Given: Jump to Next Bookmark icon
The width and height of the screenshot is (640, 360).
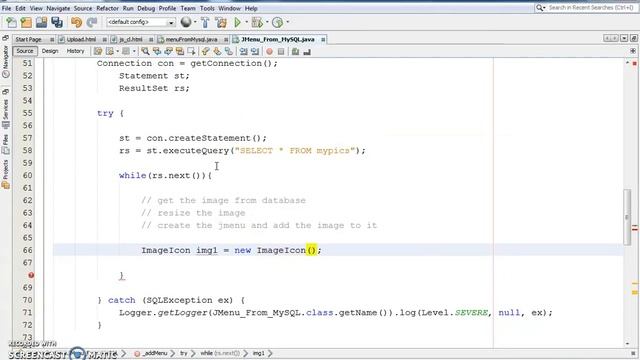Looking at the screenshot, I should (217, 51).
